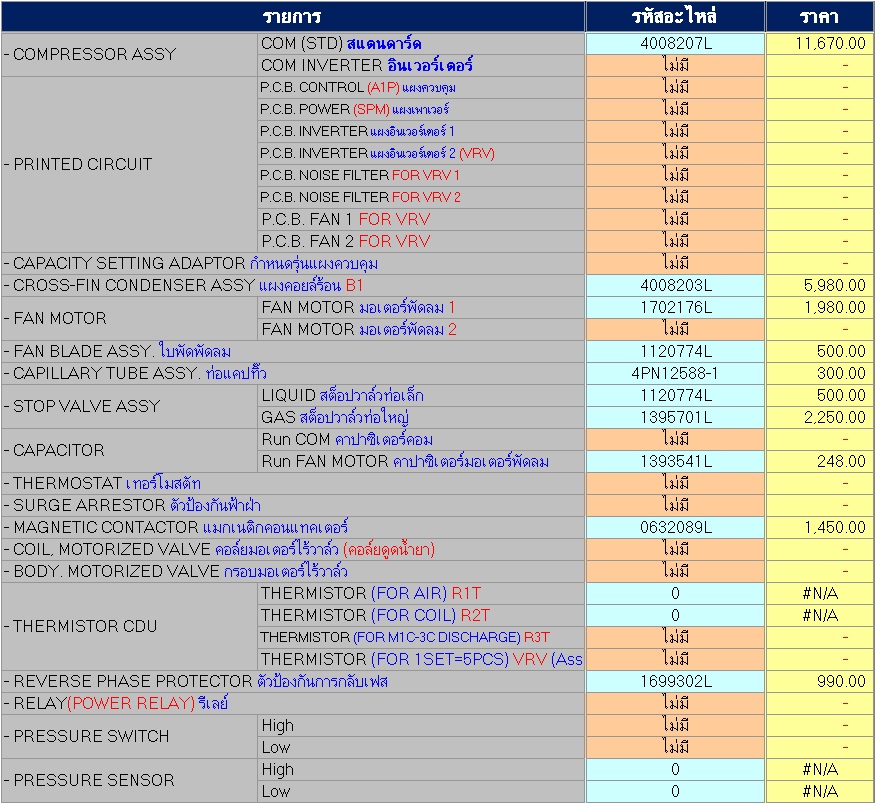Click the ราคา column header

coord(819,16)
